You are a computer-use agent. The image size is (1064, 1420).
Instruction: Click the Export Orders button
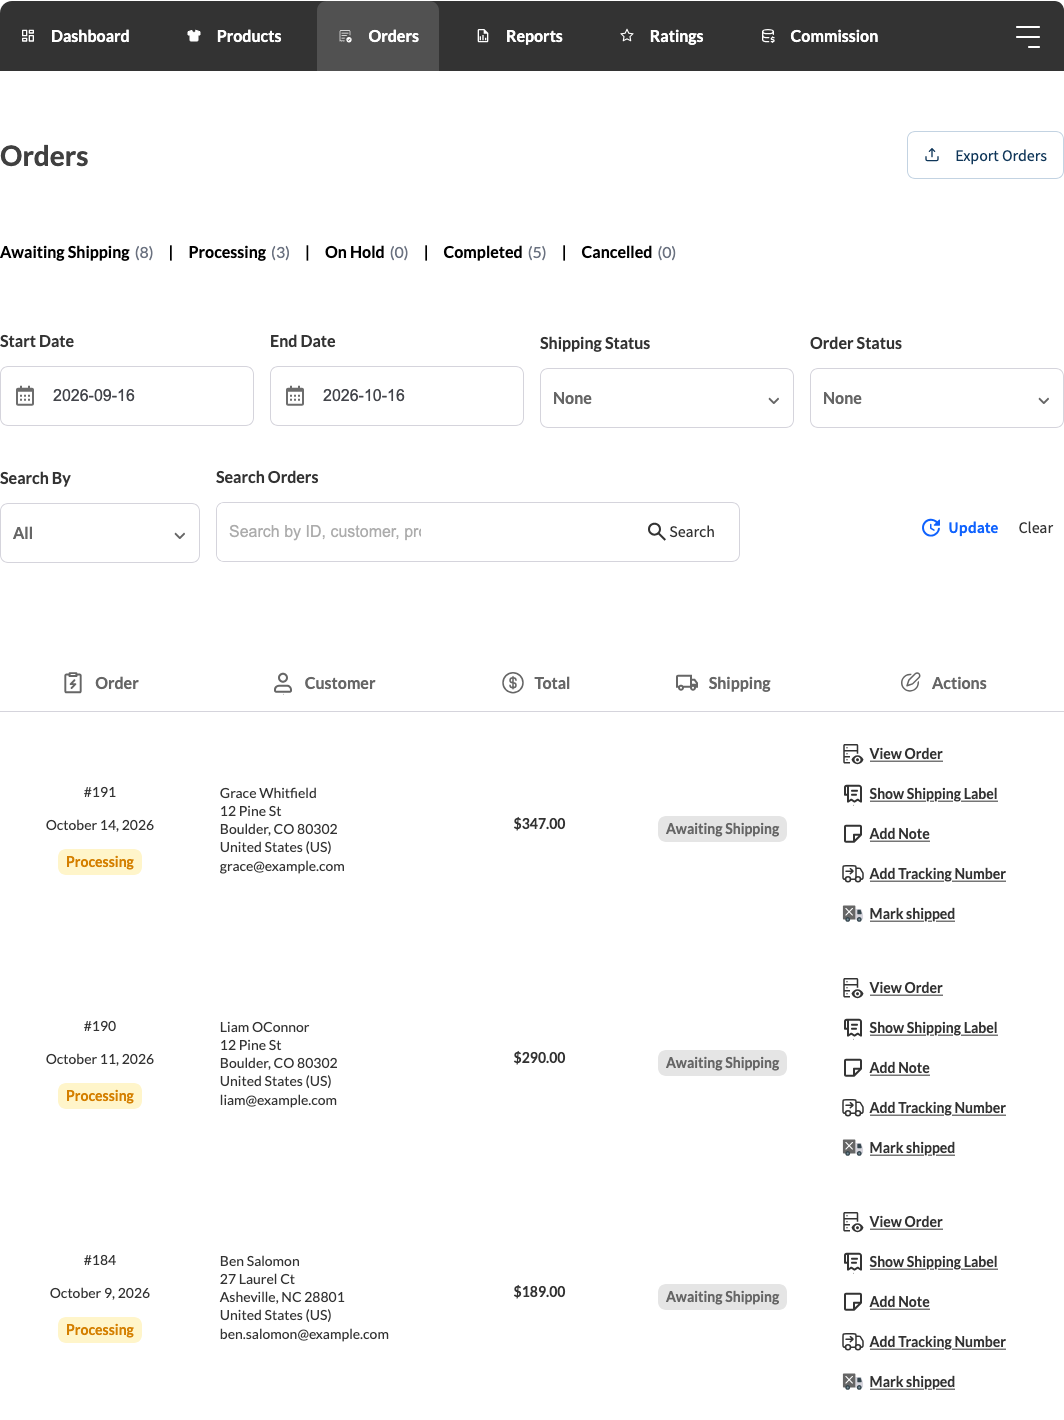985,155
